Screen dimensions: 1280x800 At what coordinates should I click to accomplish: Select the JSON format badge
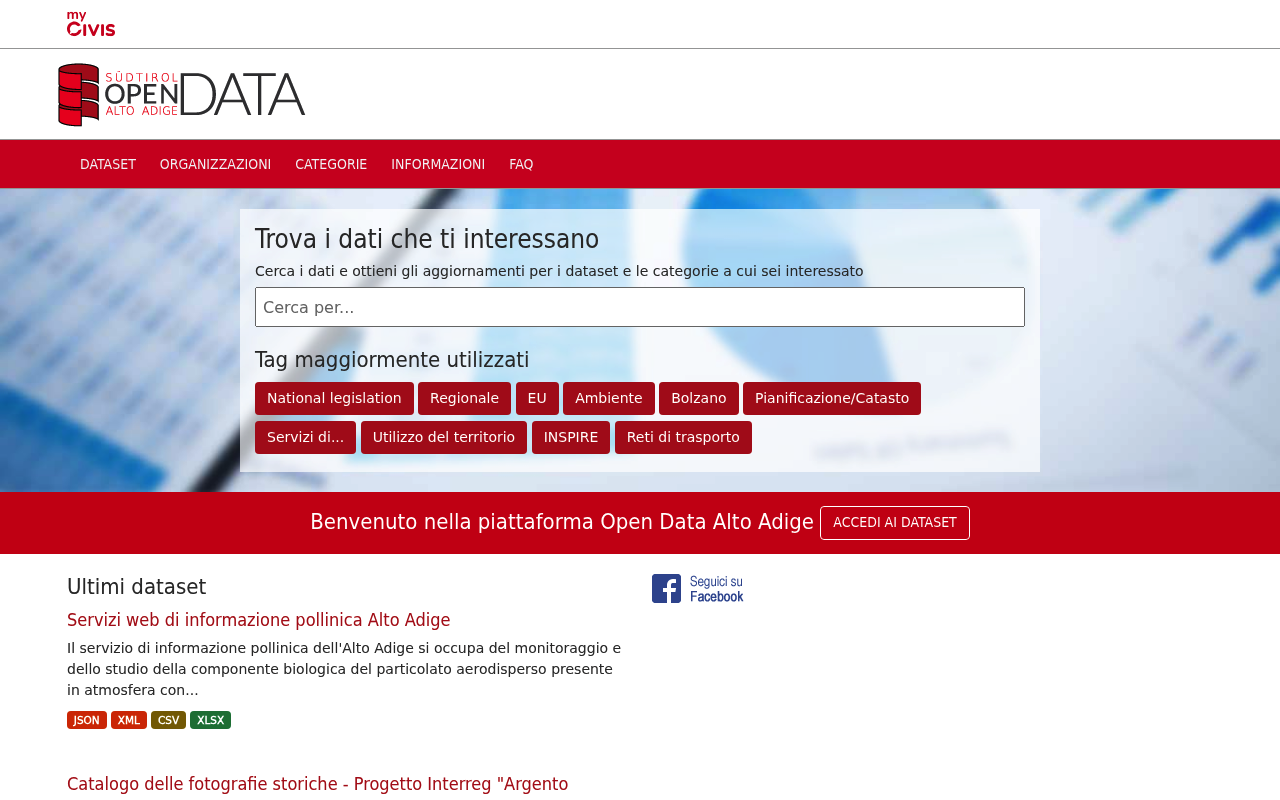point(86,720)
